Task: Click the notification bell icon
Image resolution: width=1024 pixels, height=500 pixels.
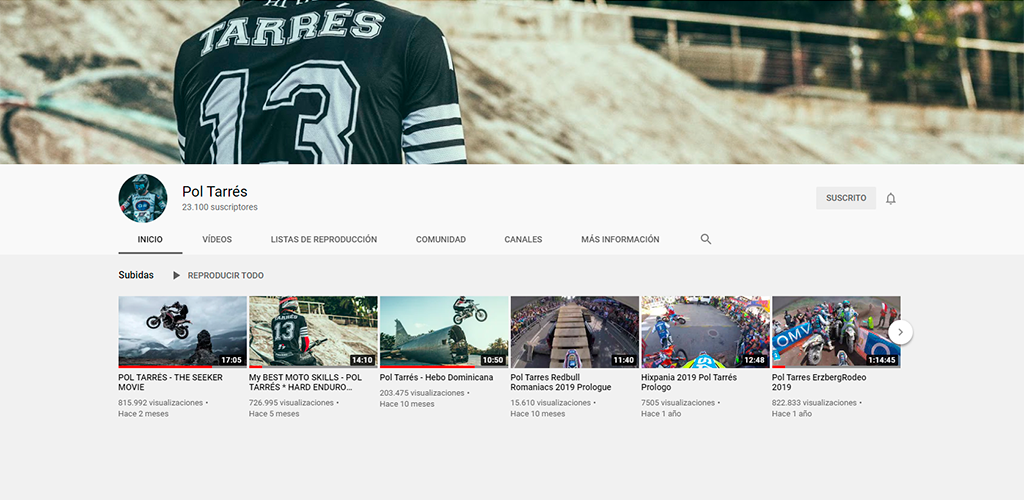Action: 891,198
